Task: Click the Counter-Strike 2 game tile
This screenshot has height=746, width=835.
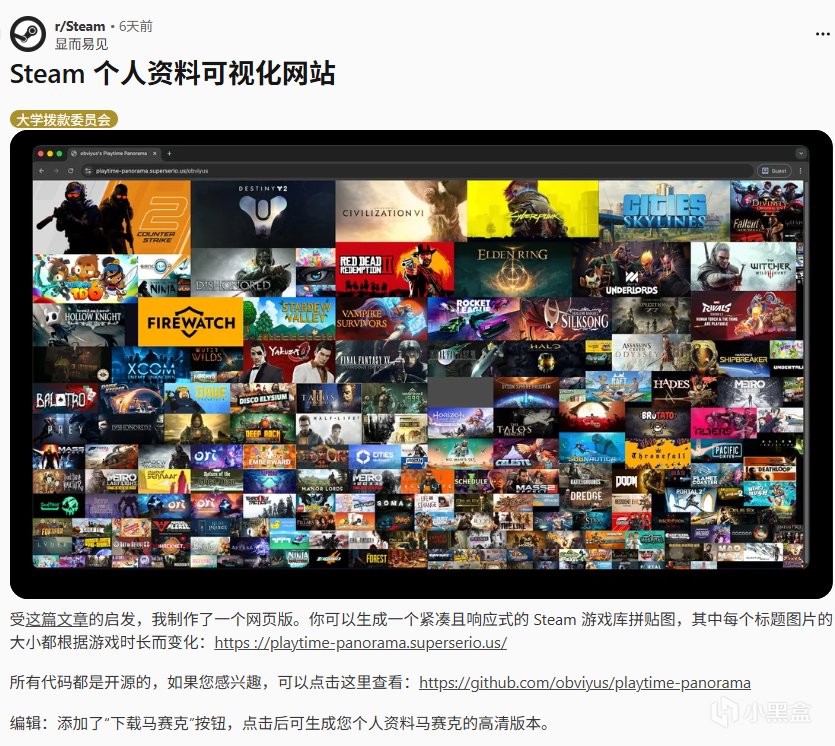Action: (x=112, y=217)
